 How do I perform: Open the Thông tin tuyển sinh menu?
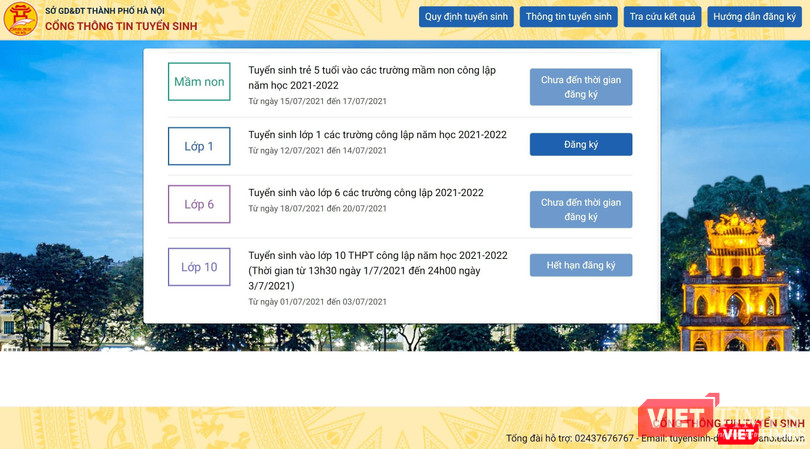pos(568,17)
